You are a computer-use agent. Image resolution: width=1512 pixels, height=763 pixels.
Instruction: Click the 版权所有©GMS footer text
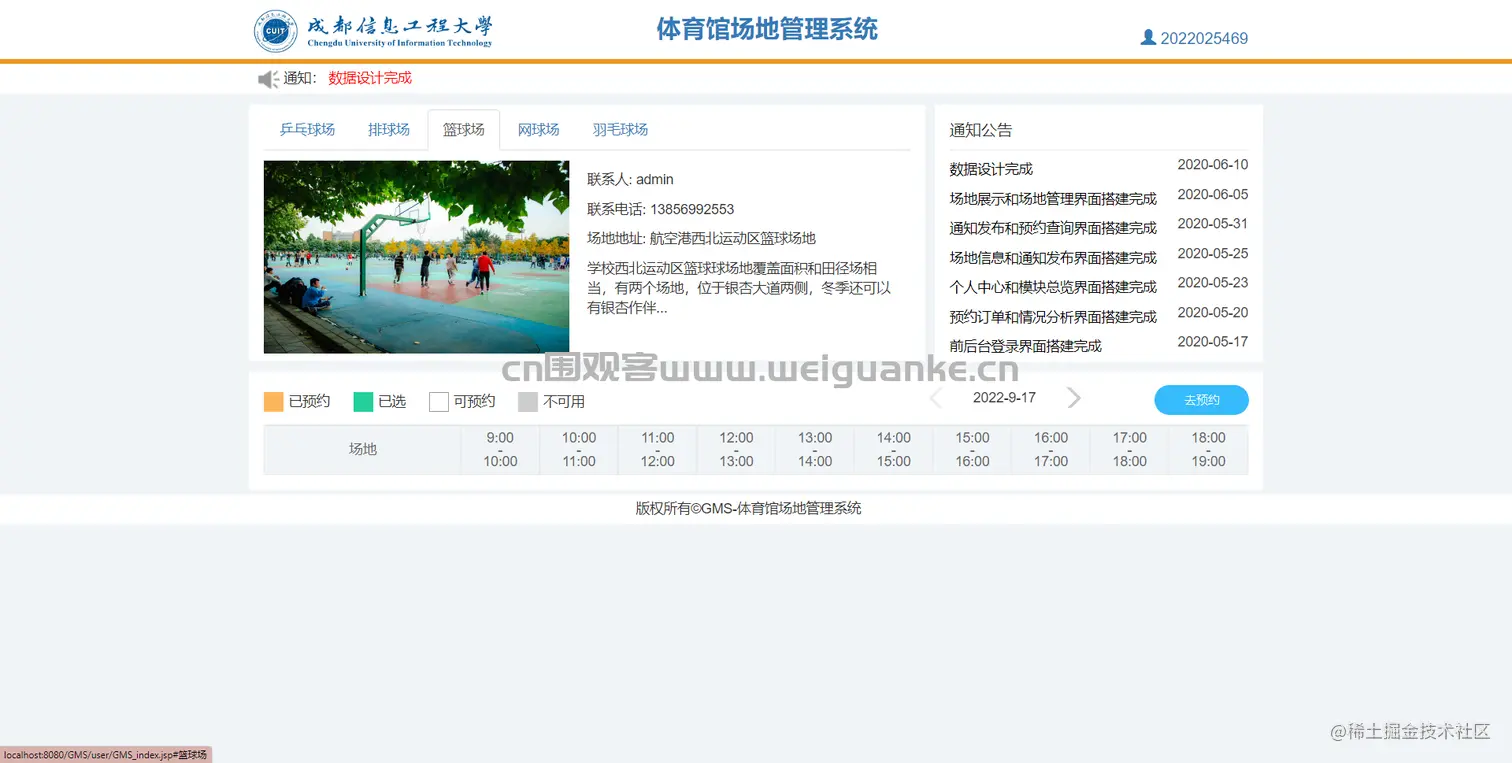click(x=749, y=508)
